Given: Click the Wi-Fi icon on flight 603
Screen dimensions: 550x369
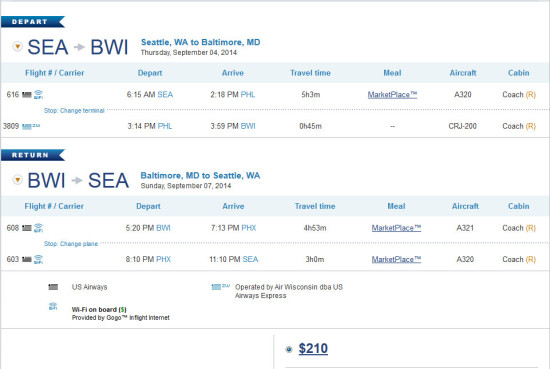Looking at the screenshot, I should click(38, 260).
